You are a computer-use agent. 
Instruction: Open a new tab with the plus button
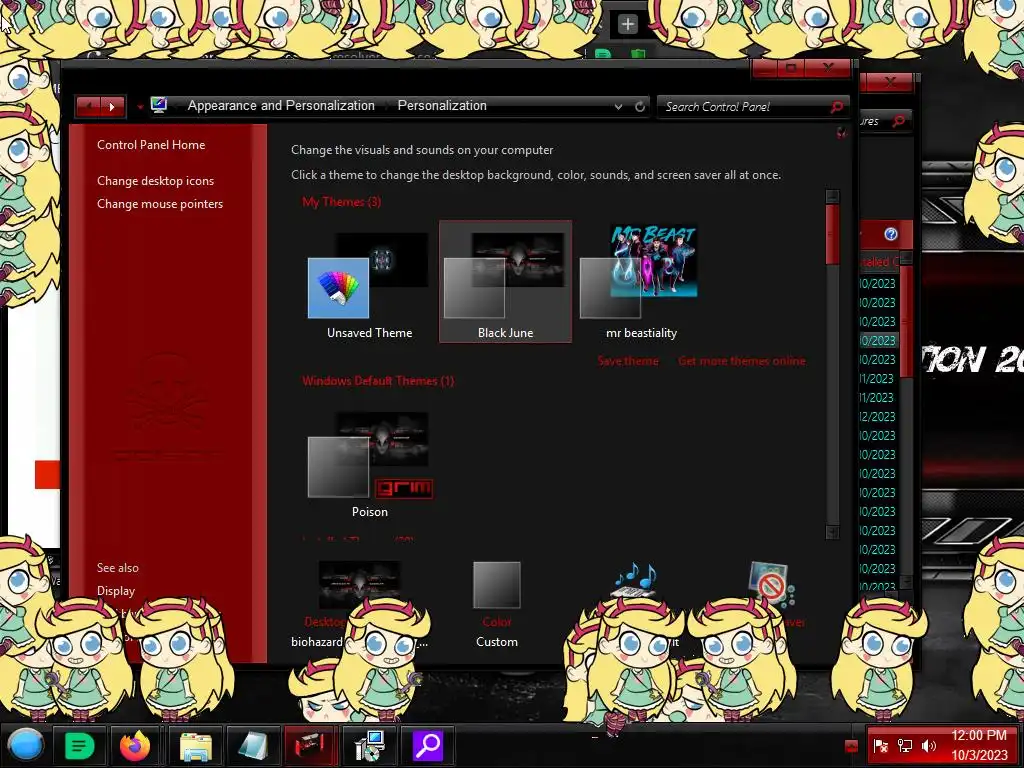click(x=628, y=24)
